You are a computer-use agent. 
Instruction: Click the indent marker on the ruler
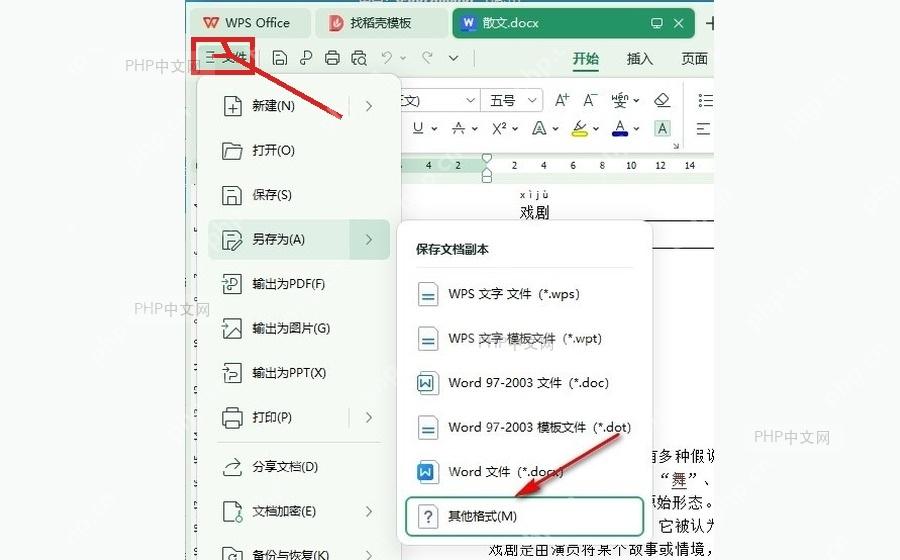[x=487, y=168]
